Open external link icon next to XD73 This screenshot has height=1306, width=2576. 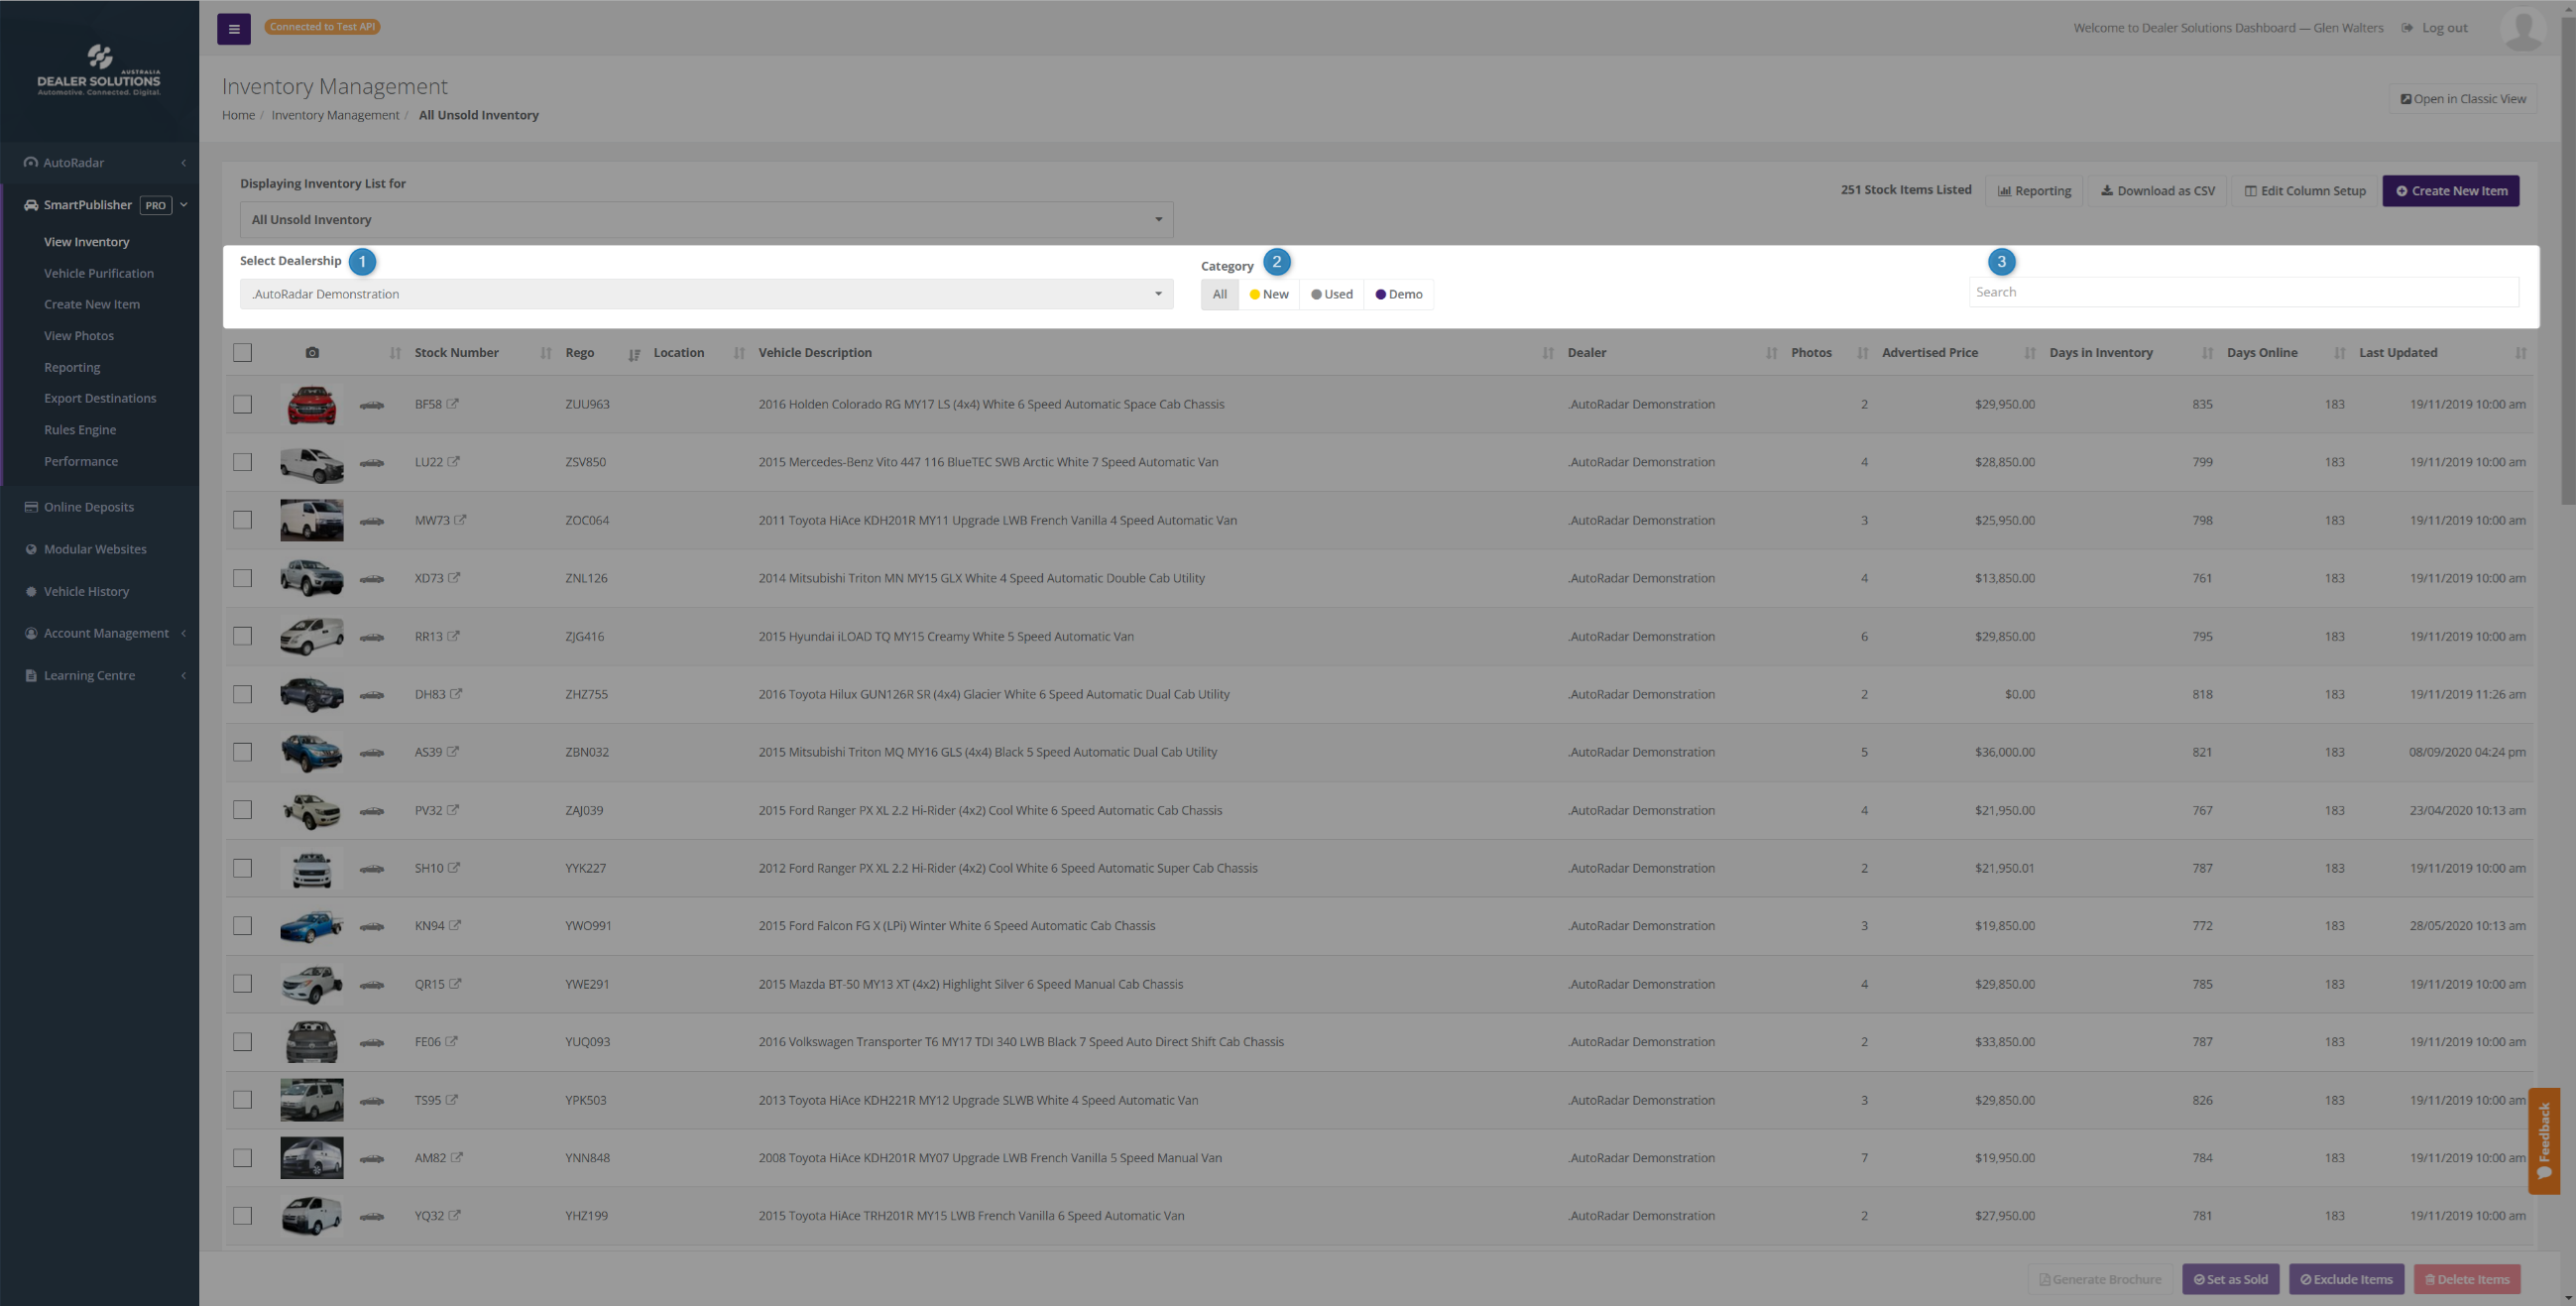pos(454,578)
